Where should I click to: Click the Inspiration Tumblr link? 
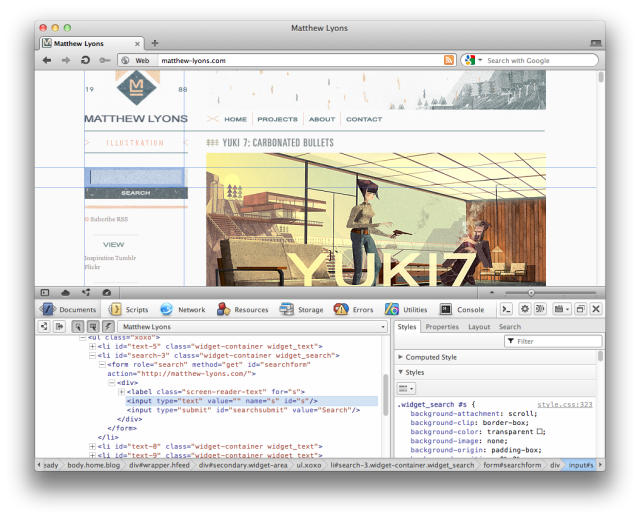(x=110, y=258)
